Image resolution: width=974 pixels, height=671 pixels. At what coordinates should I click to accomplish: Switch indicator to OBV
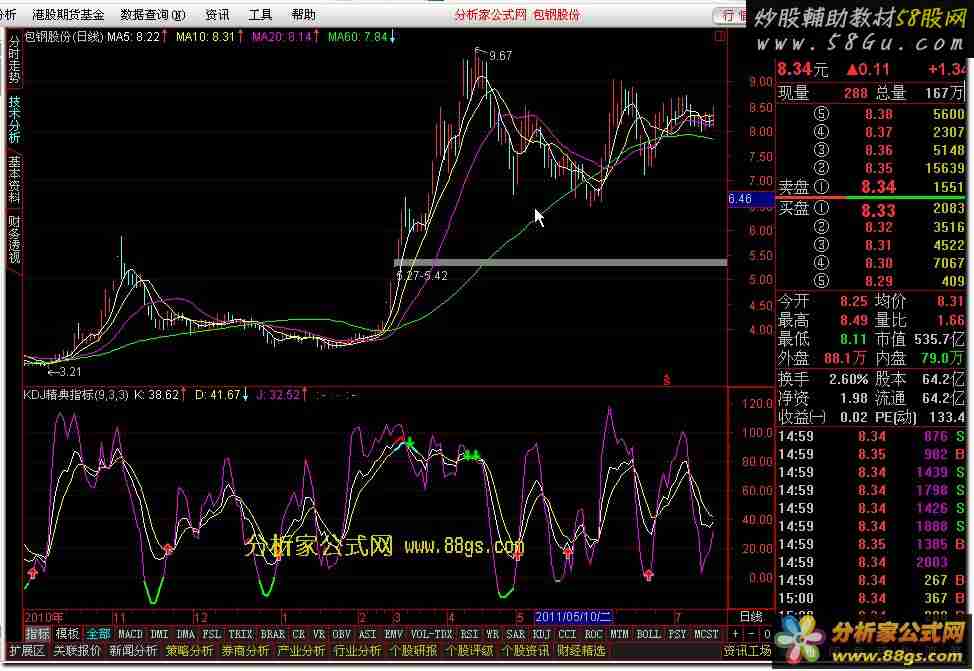[341, 634]
